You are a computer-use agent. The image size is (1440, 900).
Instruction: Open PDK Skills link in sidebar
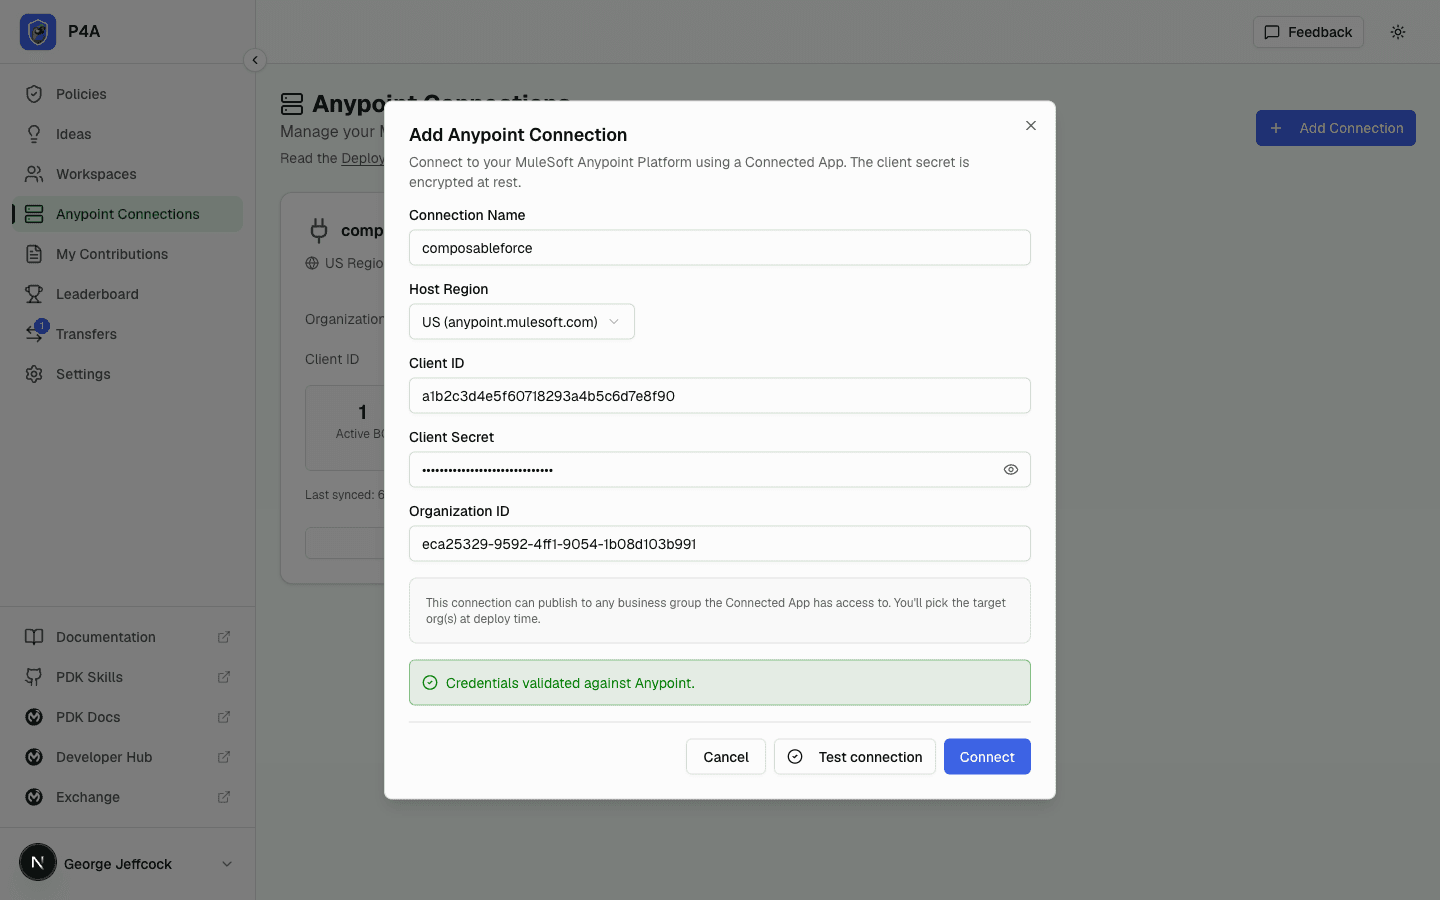coord(127,677)
